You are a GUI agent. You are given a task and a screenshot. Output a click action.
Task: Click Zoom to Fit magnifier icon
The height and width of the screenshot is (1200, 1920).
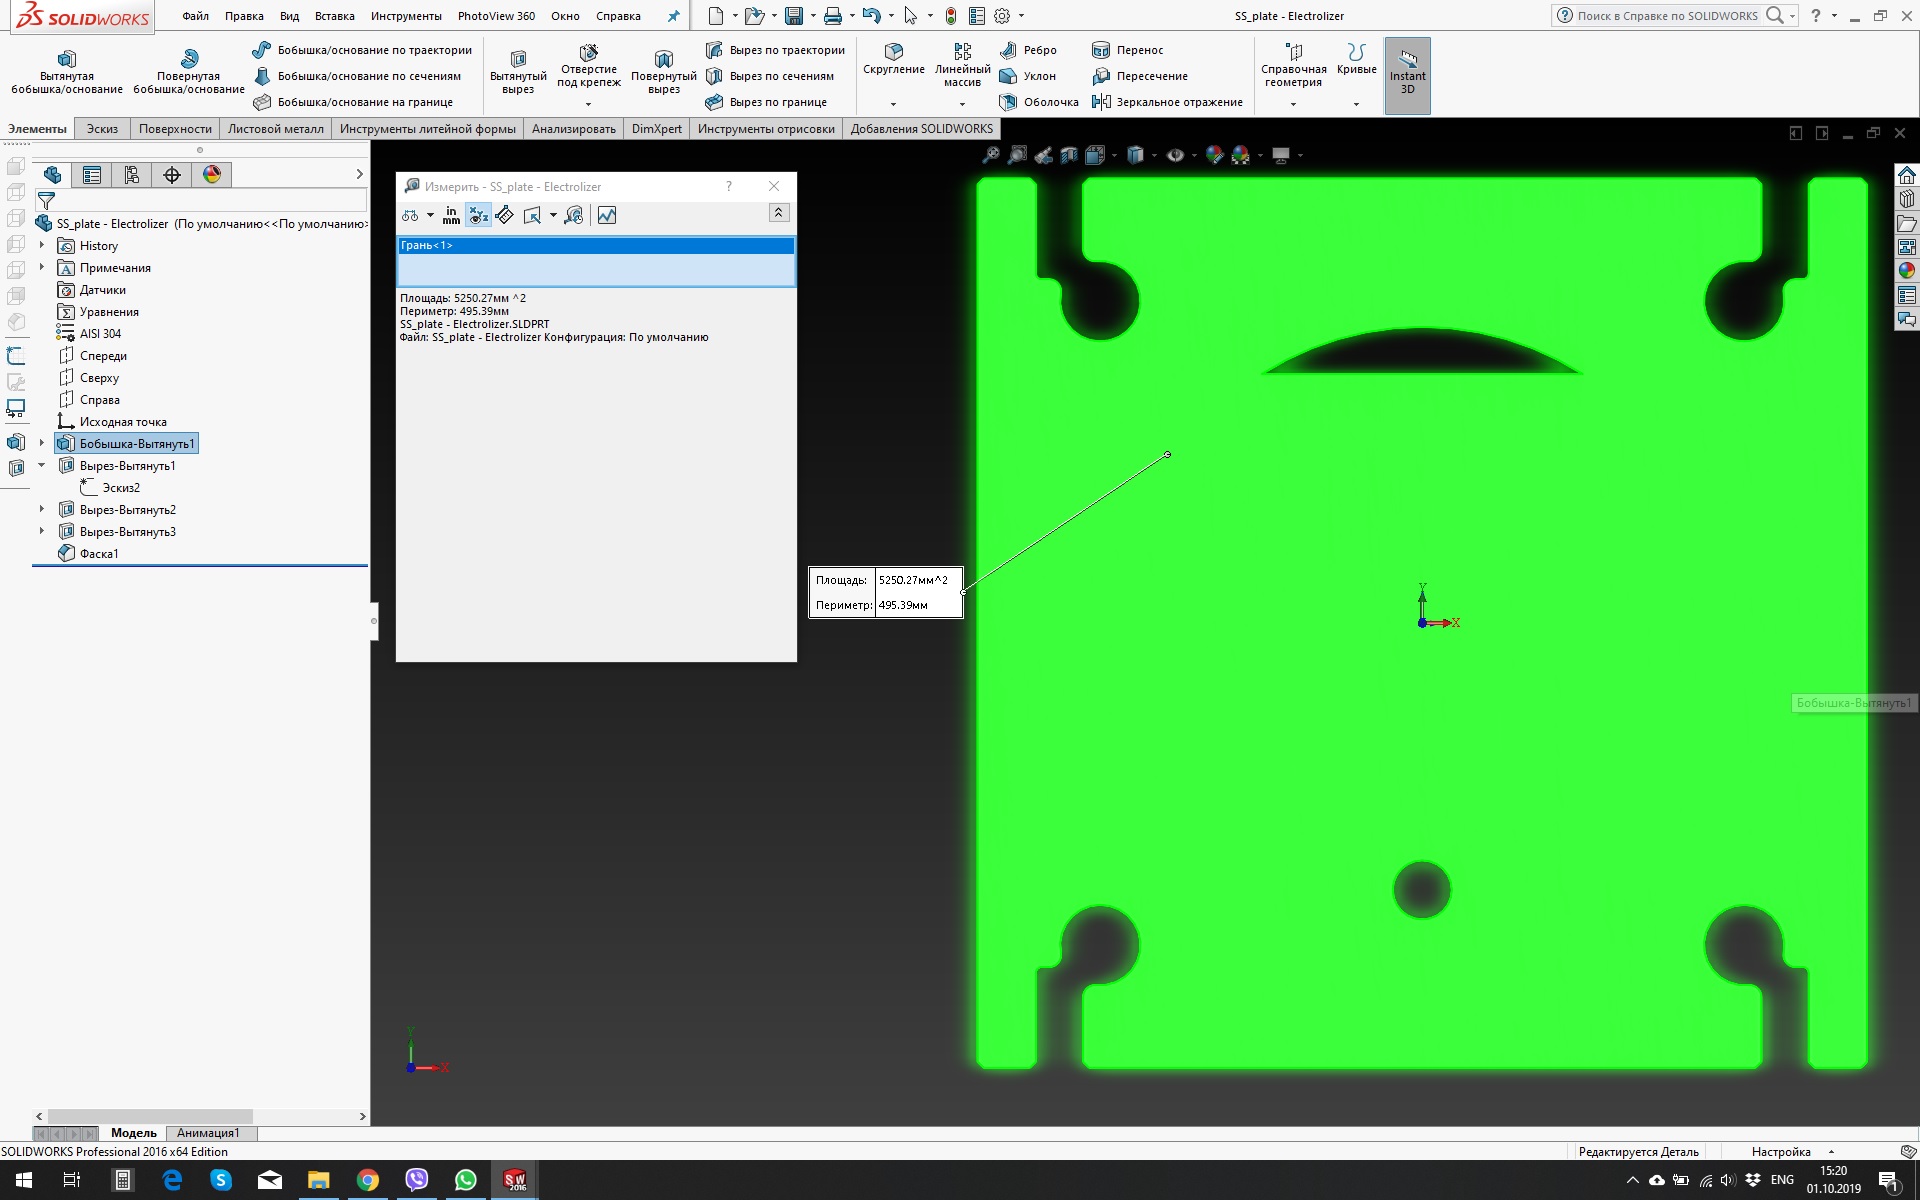click(x=990, y=155)
